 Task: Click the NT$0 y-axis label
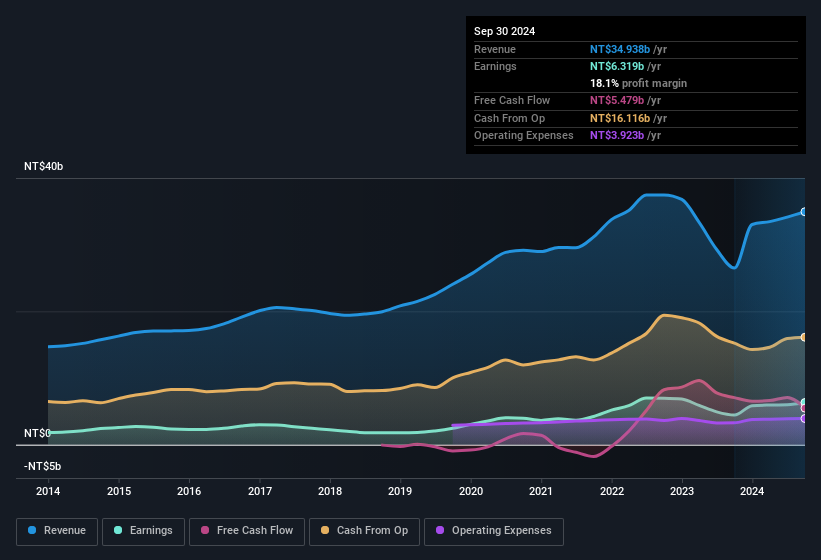pyautogui.click(x=37, y=433)
